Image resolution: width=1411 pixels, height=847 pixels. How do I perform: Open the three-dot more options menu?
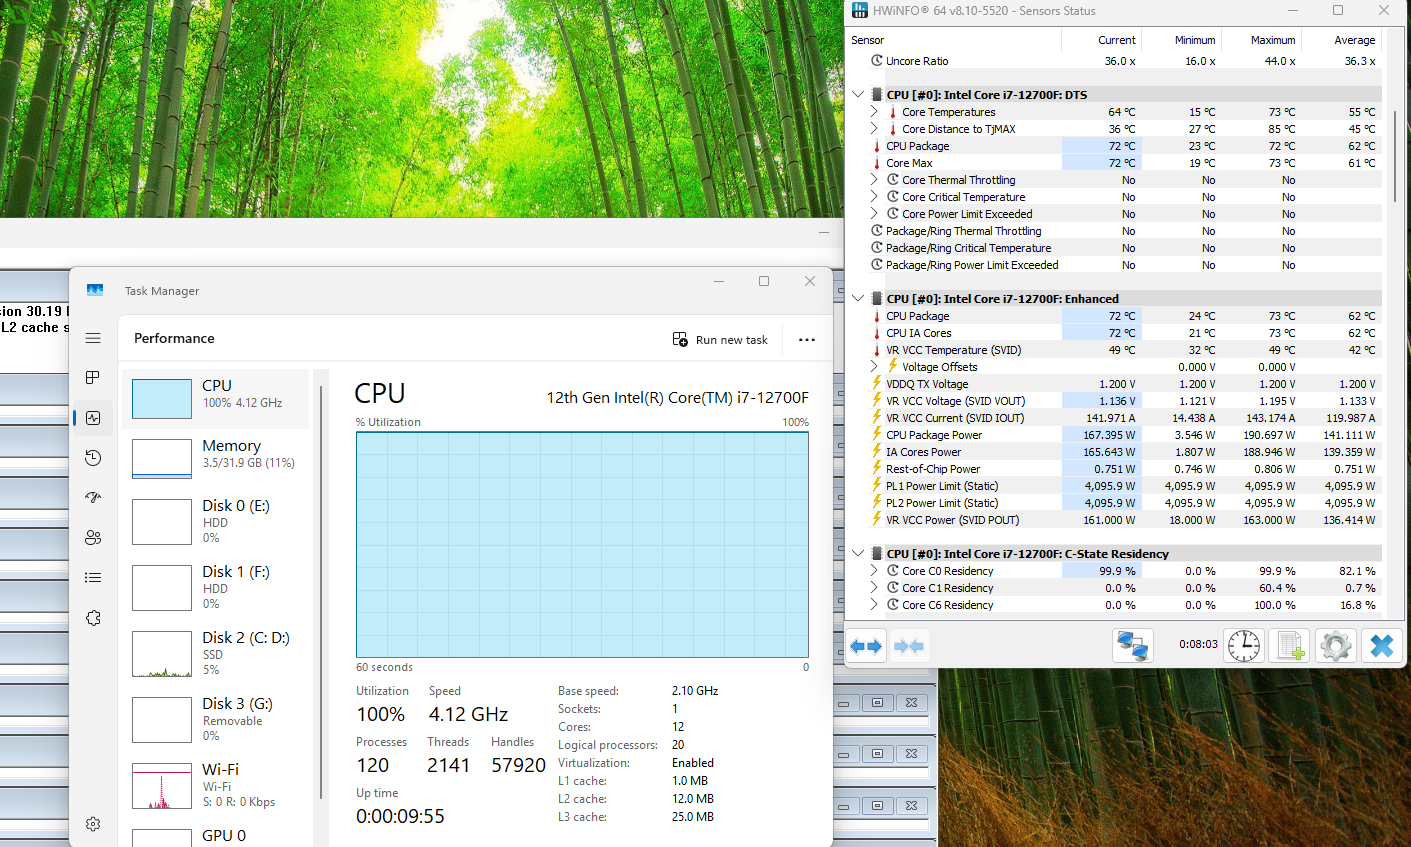807,340
